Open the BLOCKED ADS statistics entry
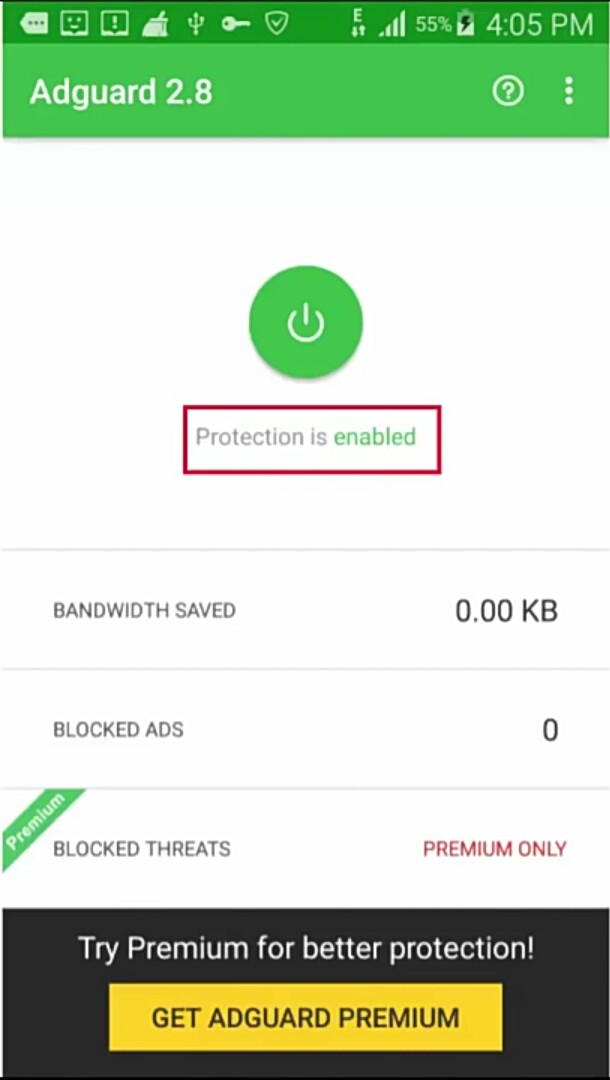Screen dimensions: 610x1080 coord(305,730)
